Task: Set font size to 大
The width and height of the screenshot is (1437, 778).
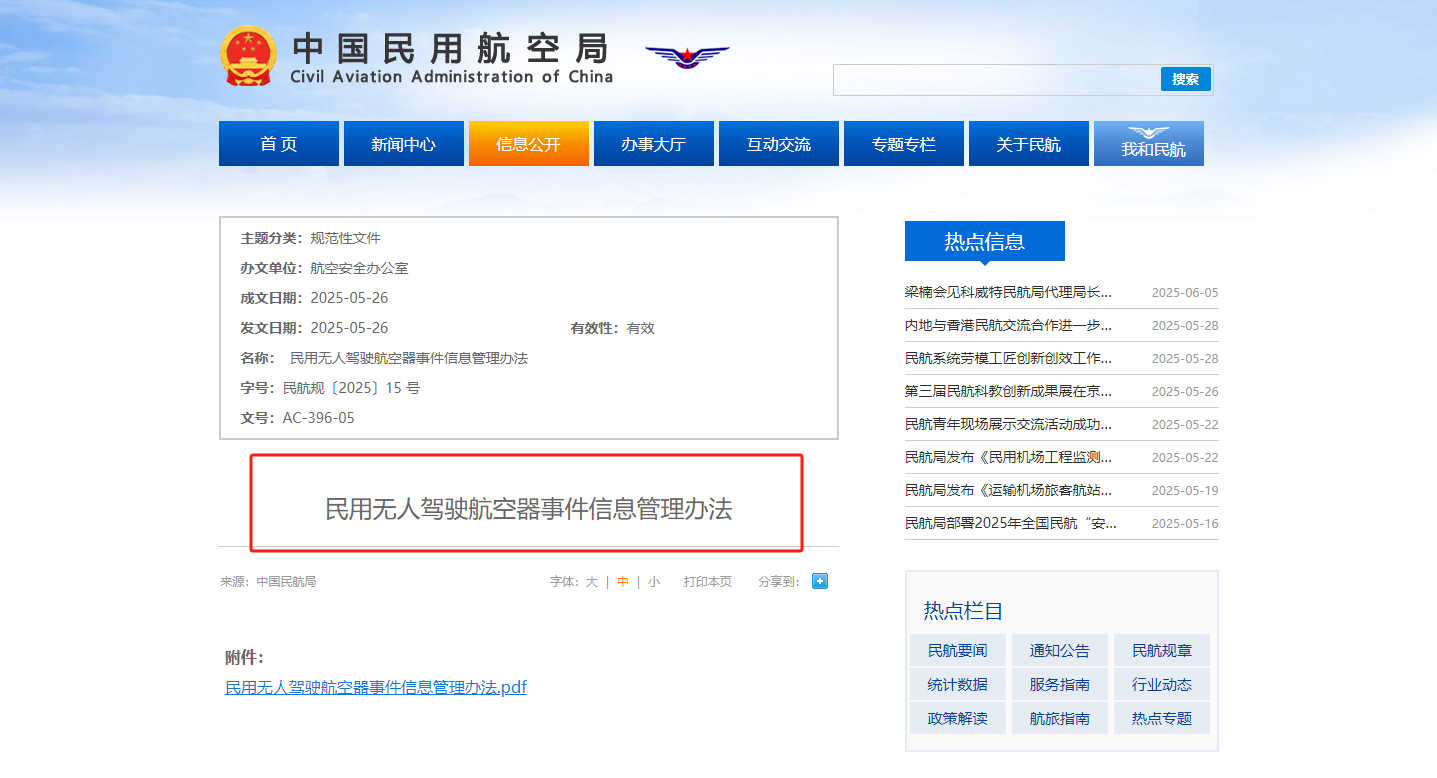Action: click(x=592, y=581)
